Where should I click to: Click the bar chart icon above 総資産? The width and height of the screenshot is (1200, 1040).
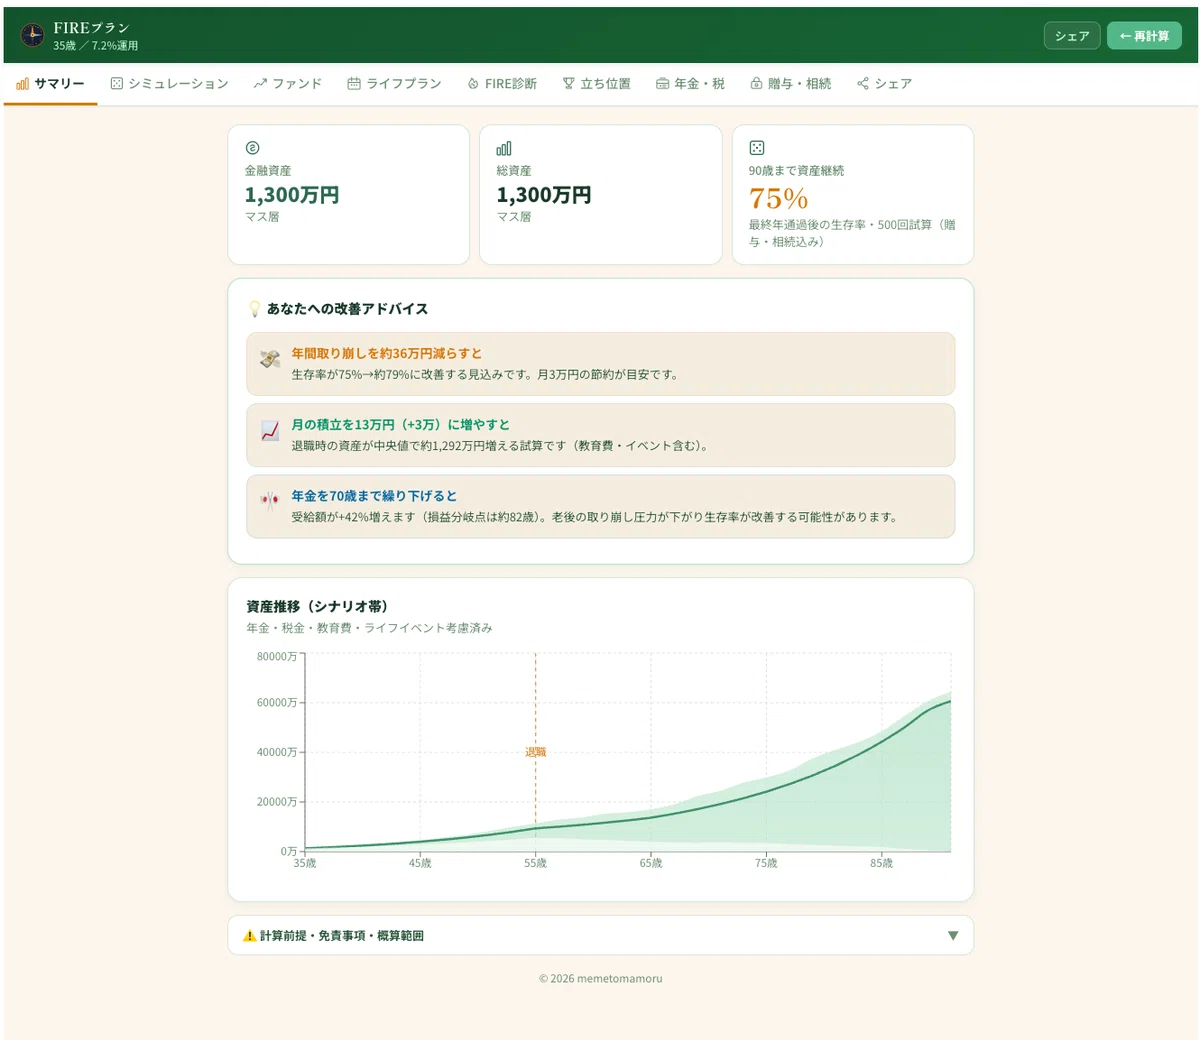click(504, 148)
